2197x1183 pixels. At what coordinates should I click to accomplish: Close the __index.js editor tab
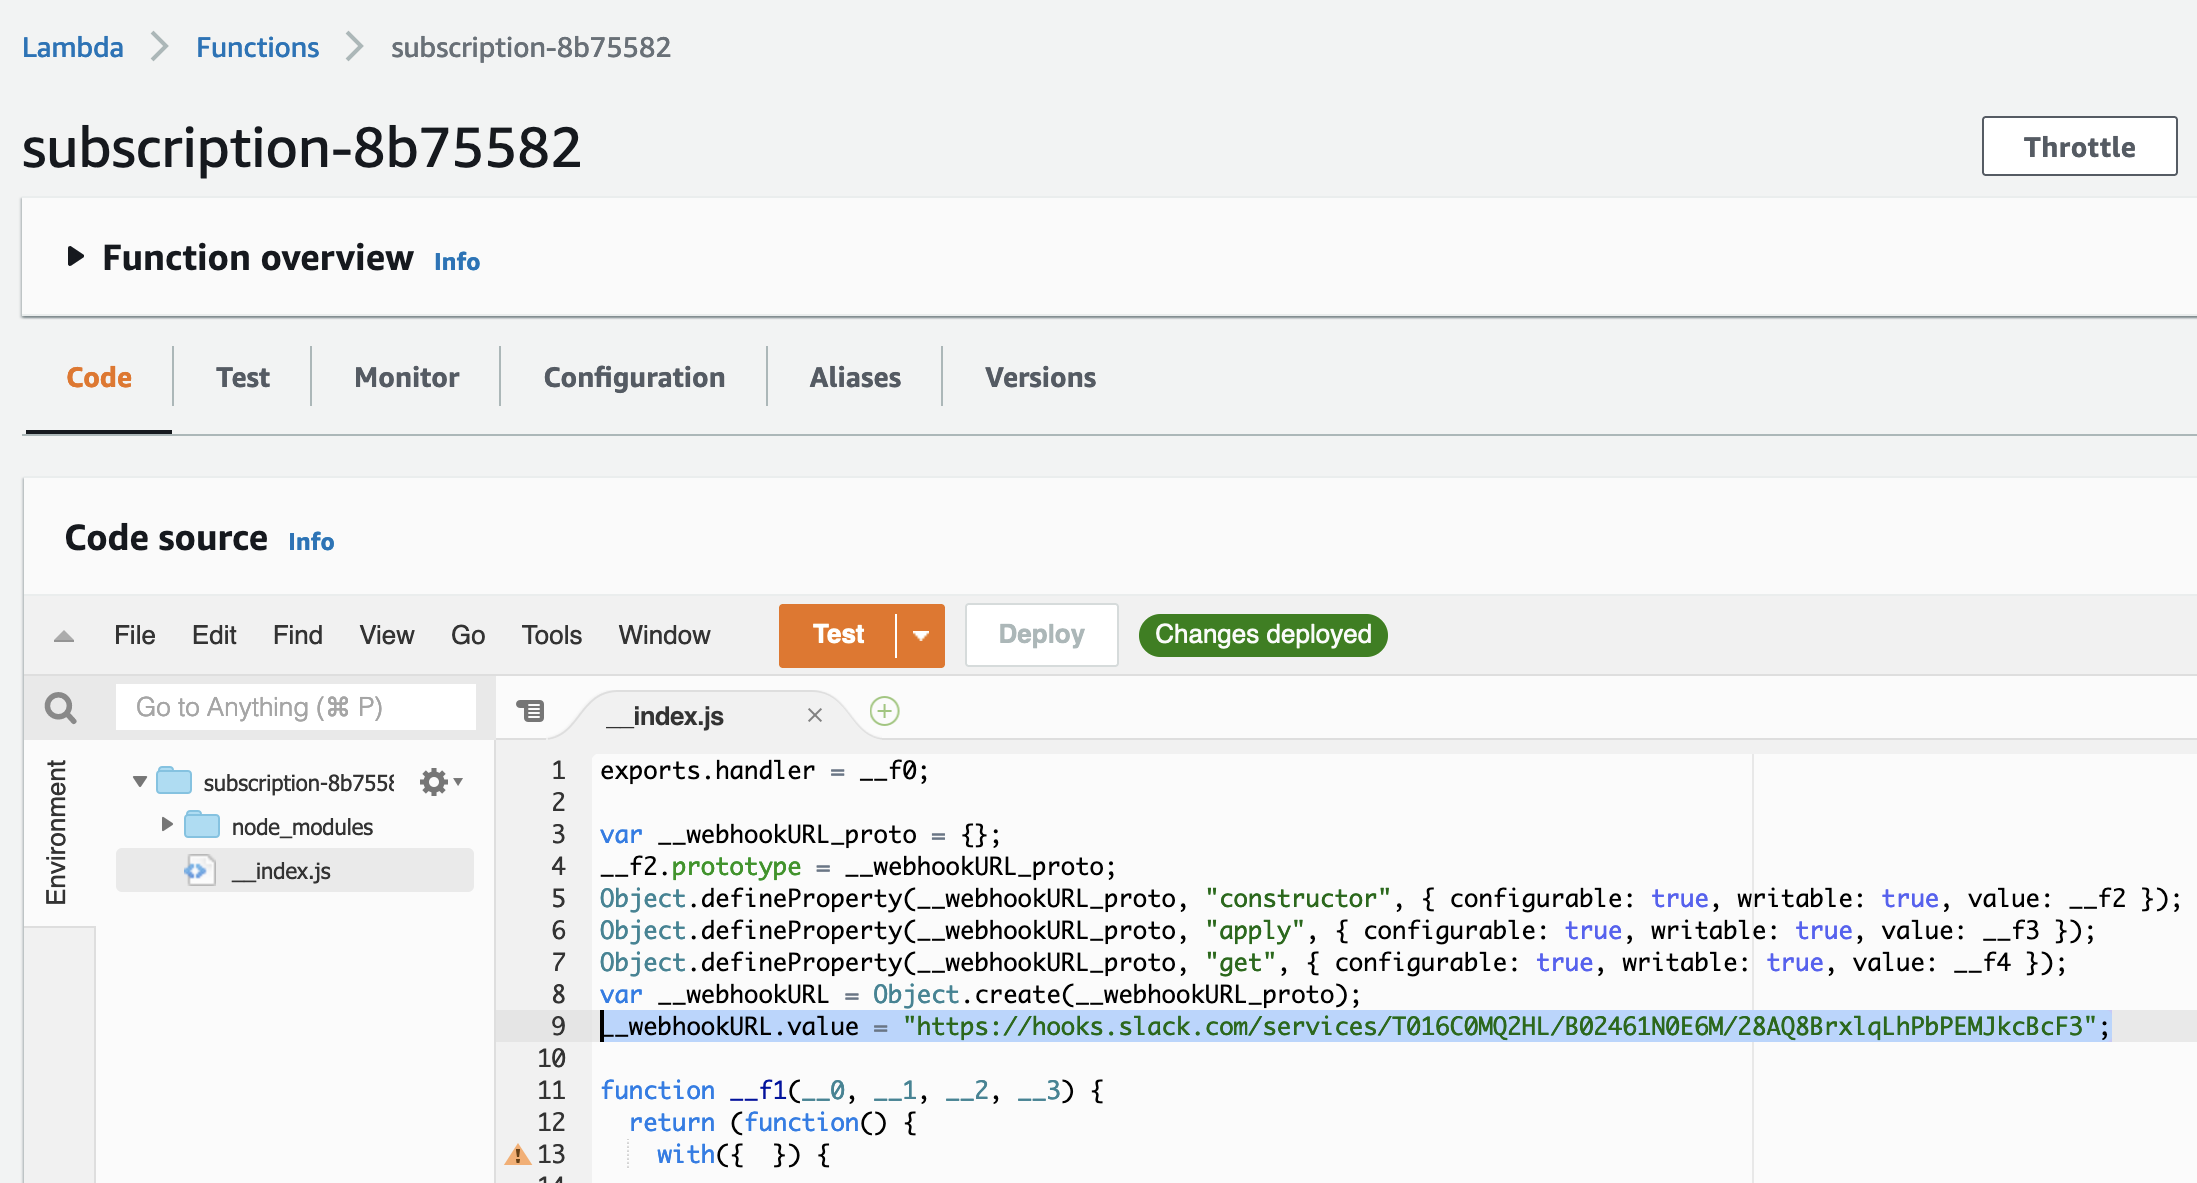point(815,715)
